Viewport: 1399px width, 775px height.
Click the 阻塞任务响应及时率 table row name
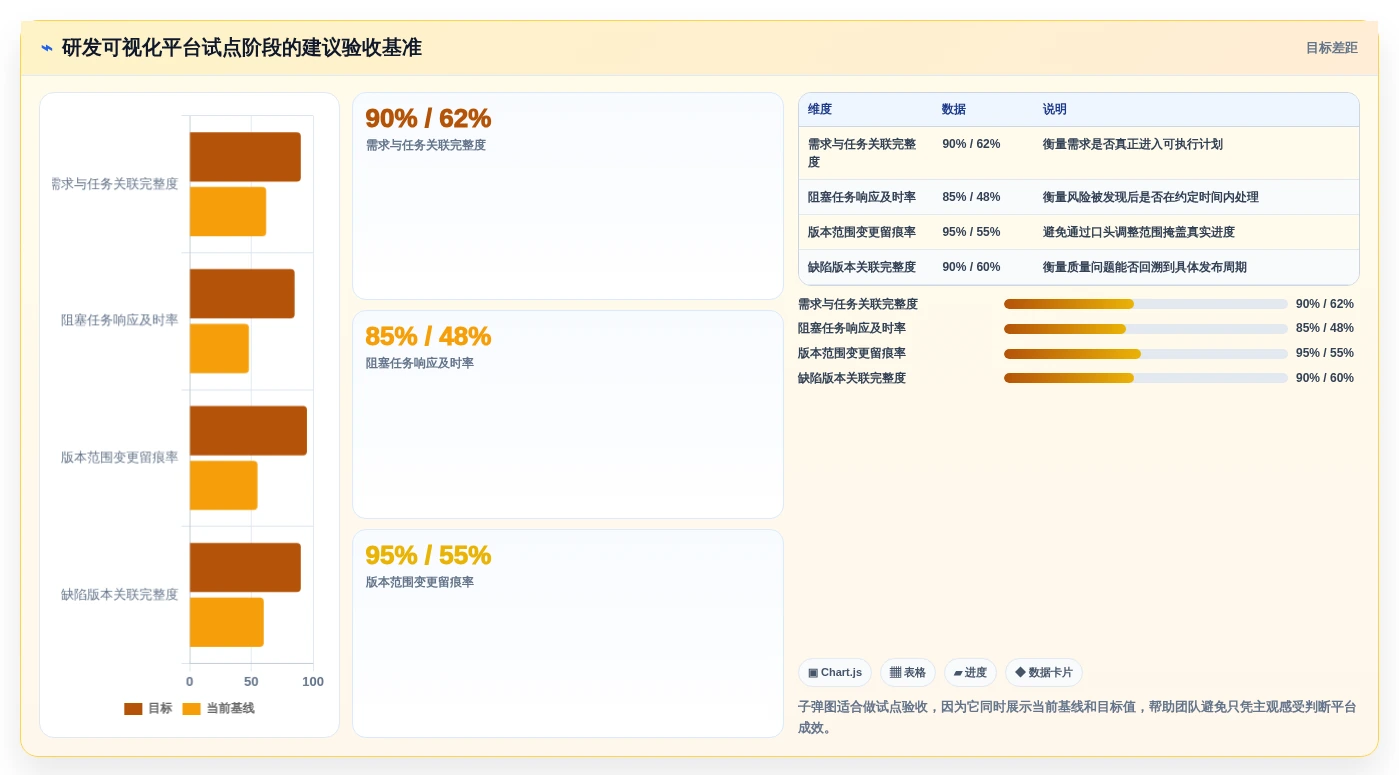(x=862, y=197)
